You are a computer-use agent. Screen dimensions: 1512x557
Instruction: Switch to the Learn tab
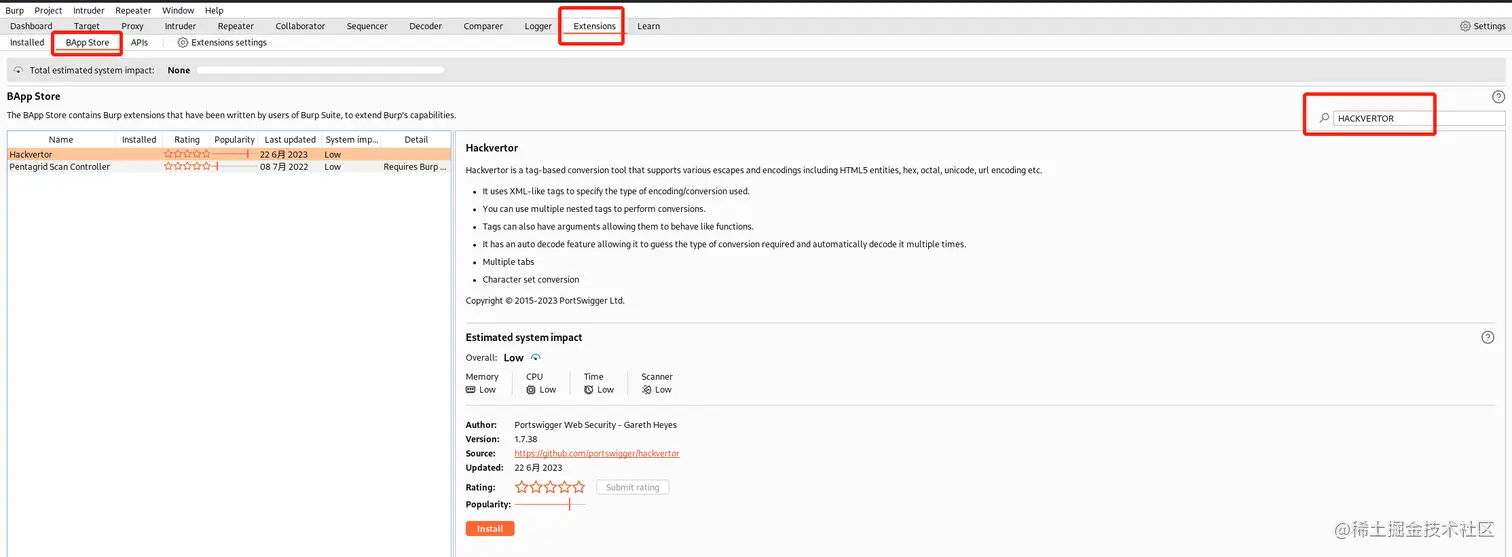648,26
